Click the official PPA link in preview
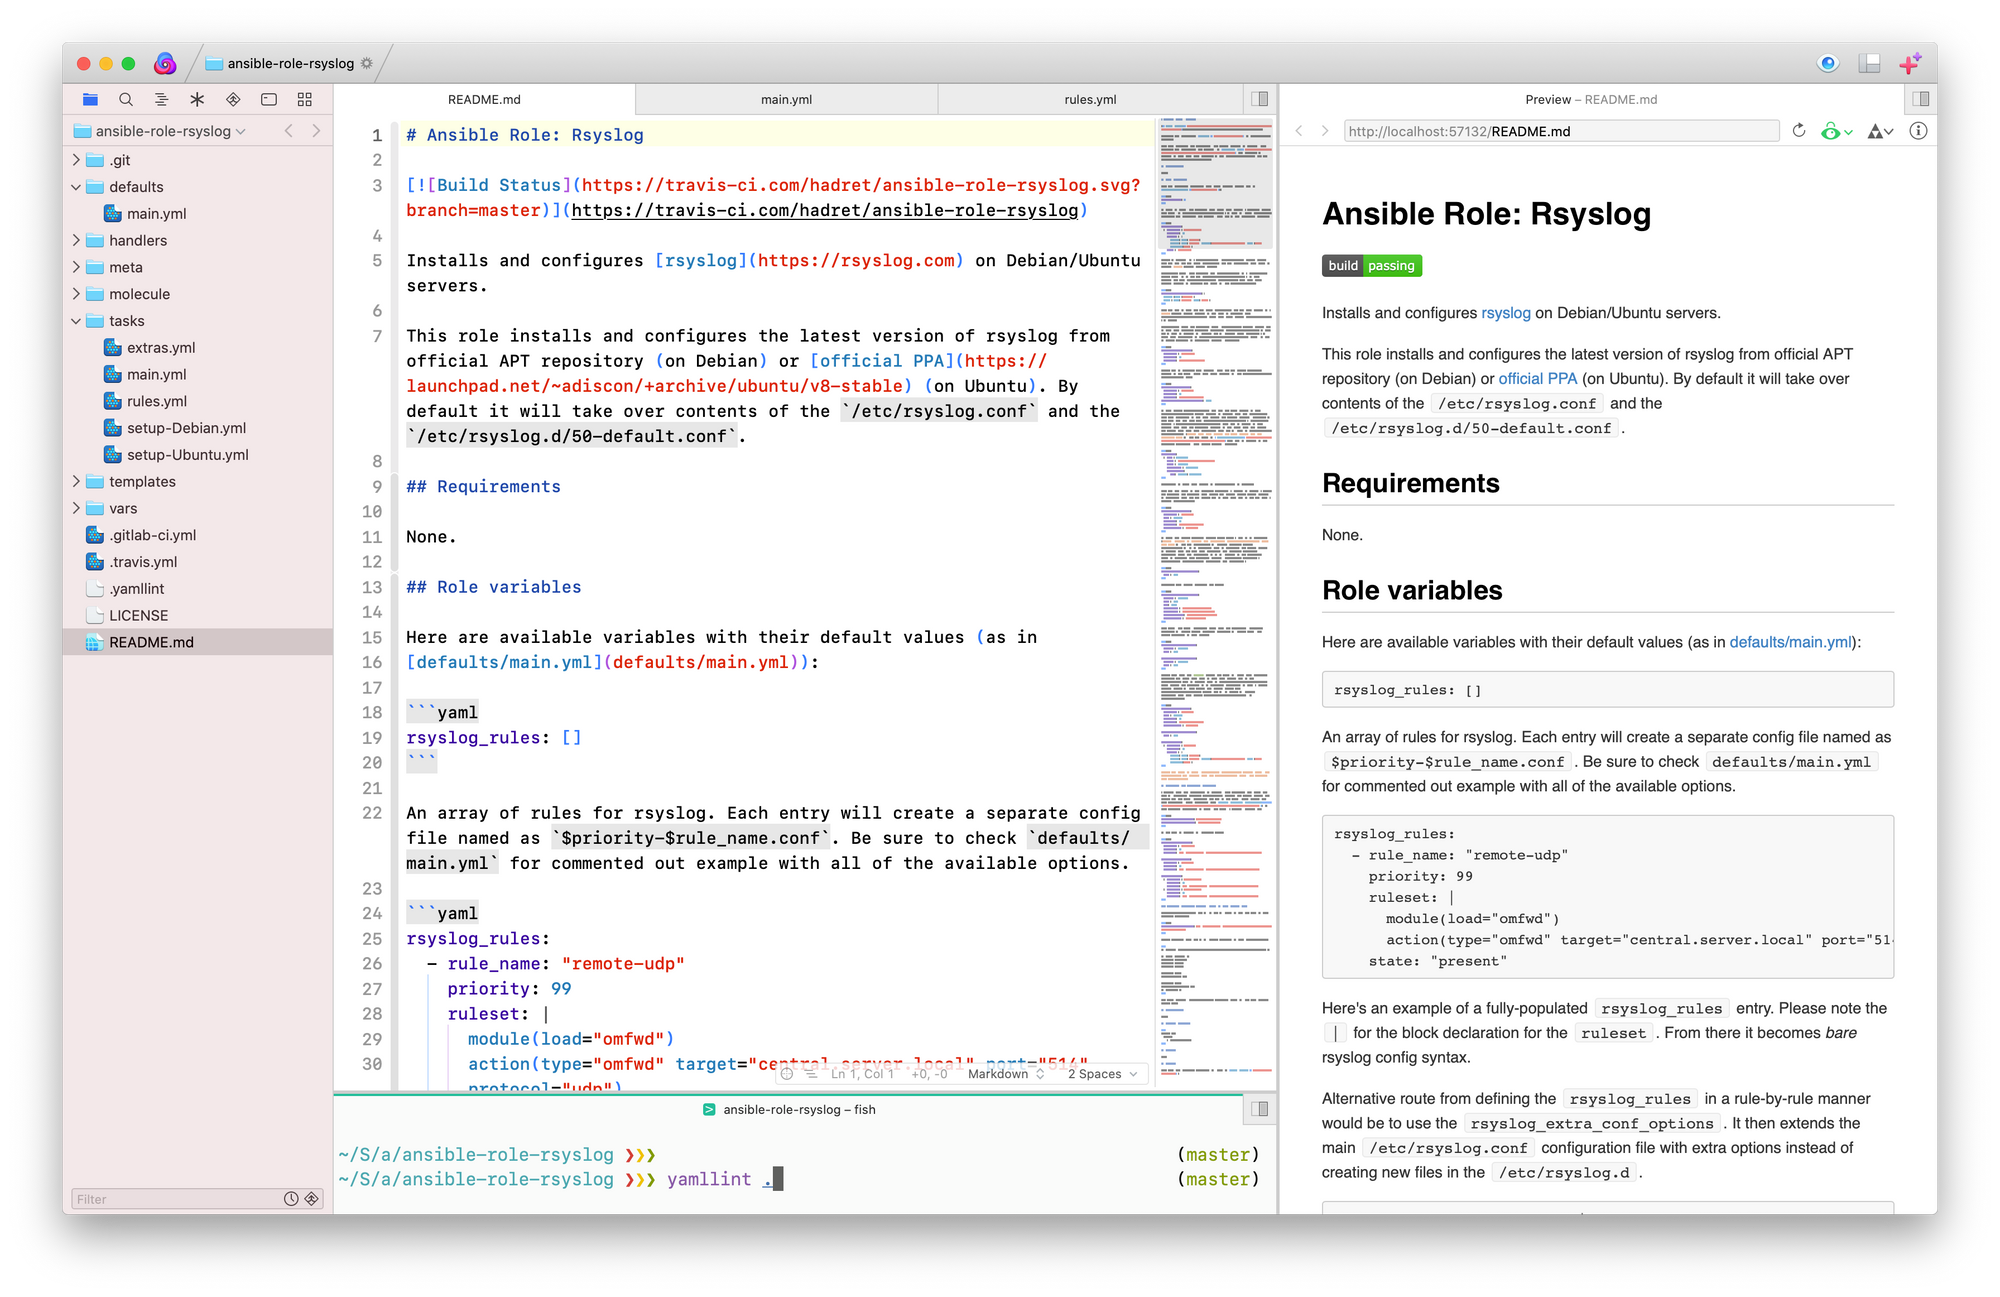Viewport: 2000px width, 1297px height. coord(1537,379)
